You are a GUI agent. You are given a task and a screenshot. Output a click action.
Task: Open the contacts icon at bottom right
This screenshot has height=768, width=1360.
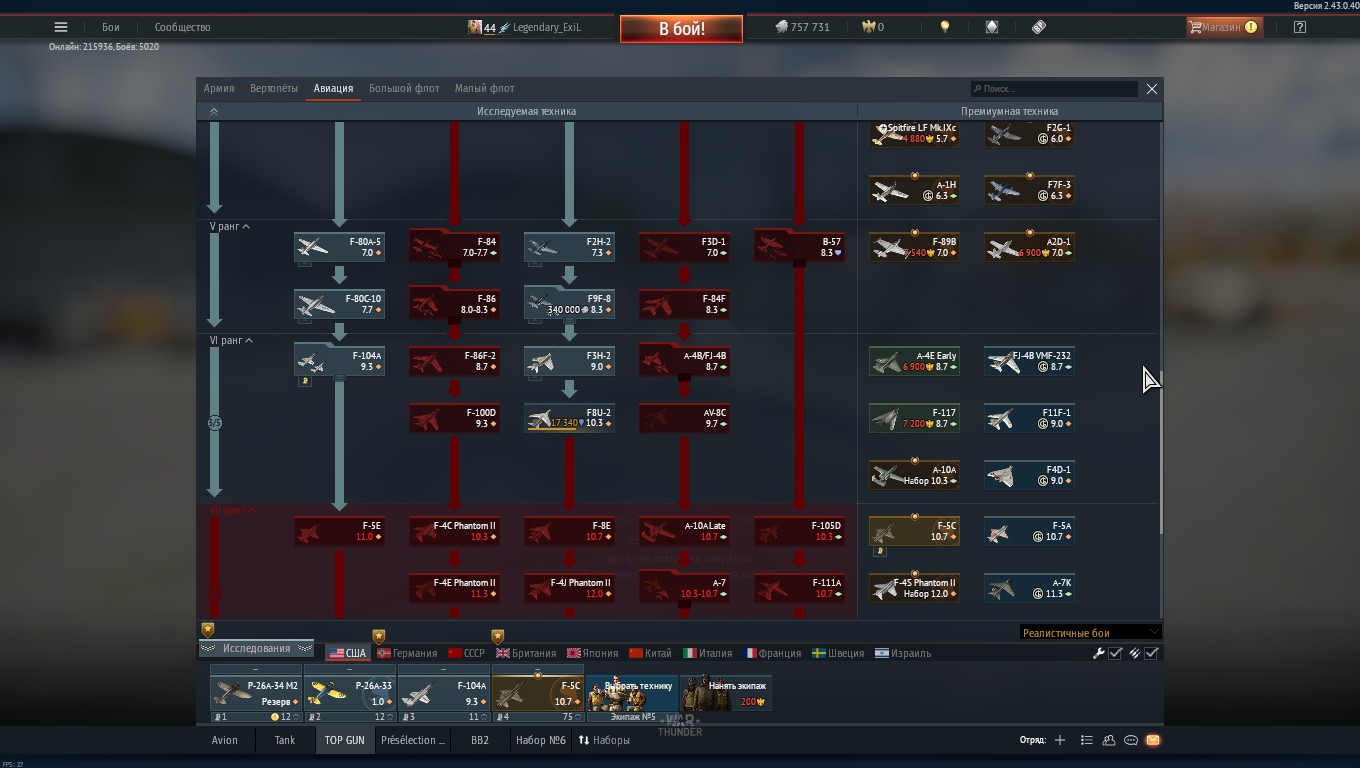pos(1109,740)
